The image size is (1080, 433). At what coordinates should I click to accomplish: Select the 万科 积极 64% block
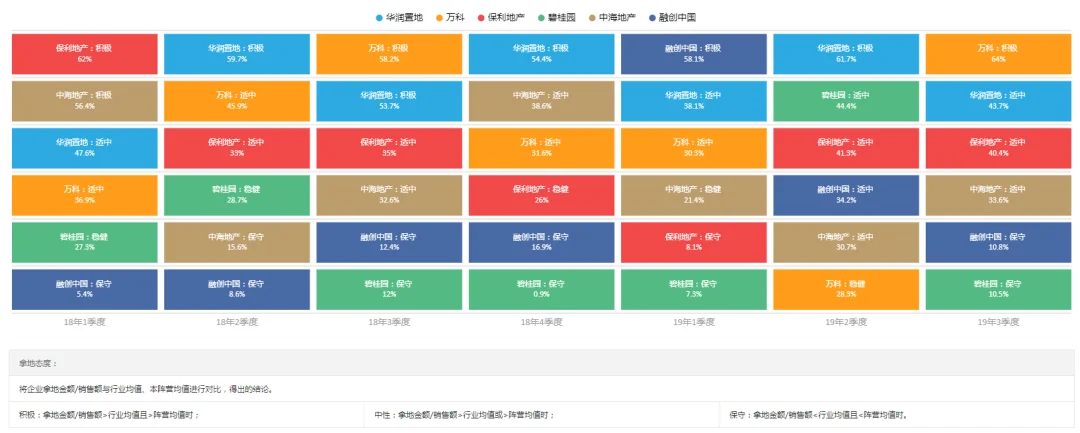[998, 54]
